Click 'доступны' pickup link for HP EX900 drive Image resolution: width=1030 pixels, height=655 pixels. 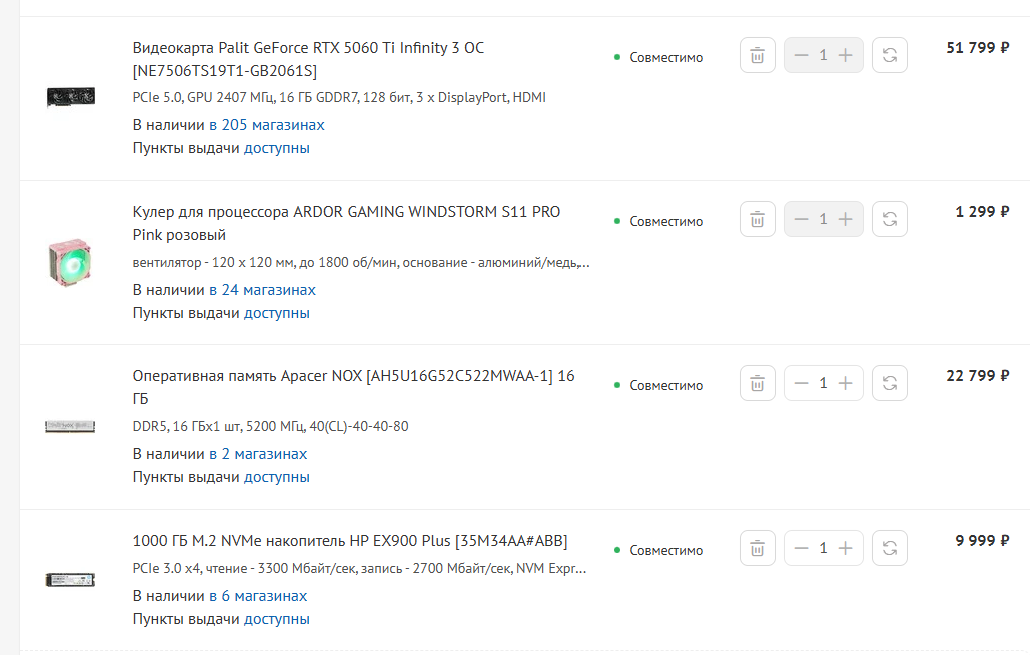pos(277,620)
